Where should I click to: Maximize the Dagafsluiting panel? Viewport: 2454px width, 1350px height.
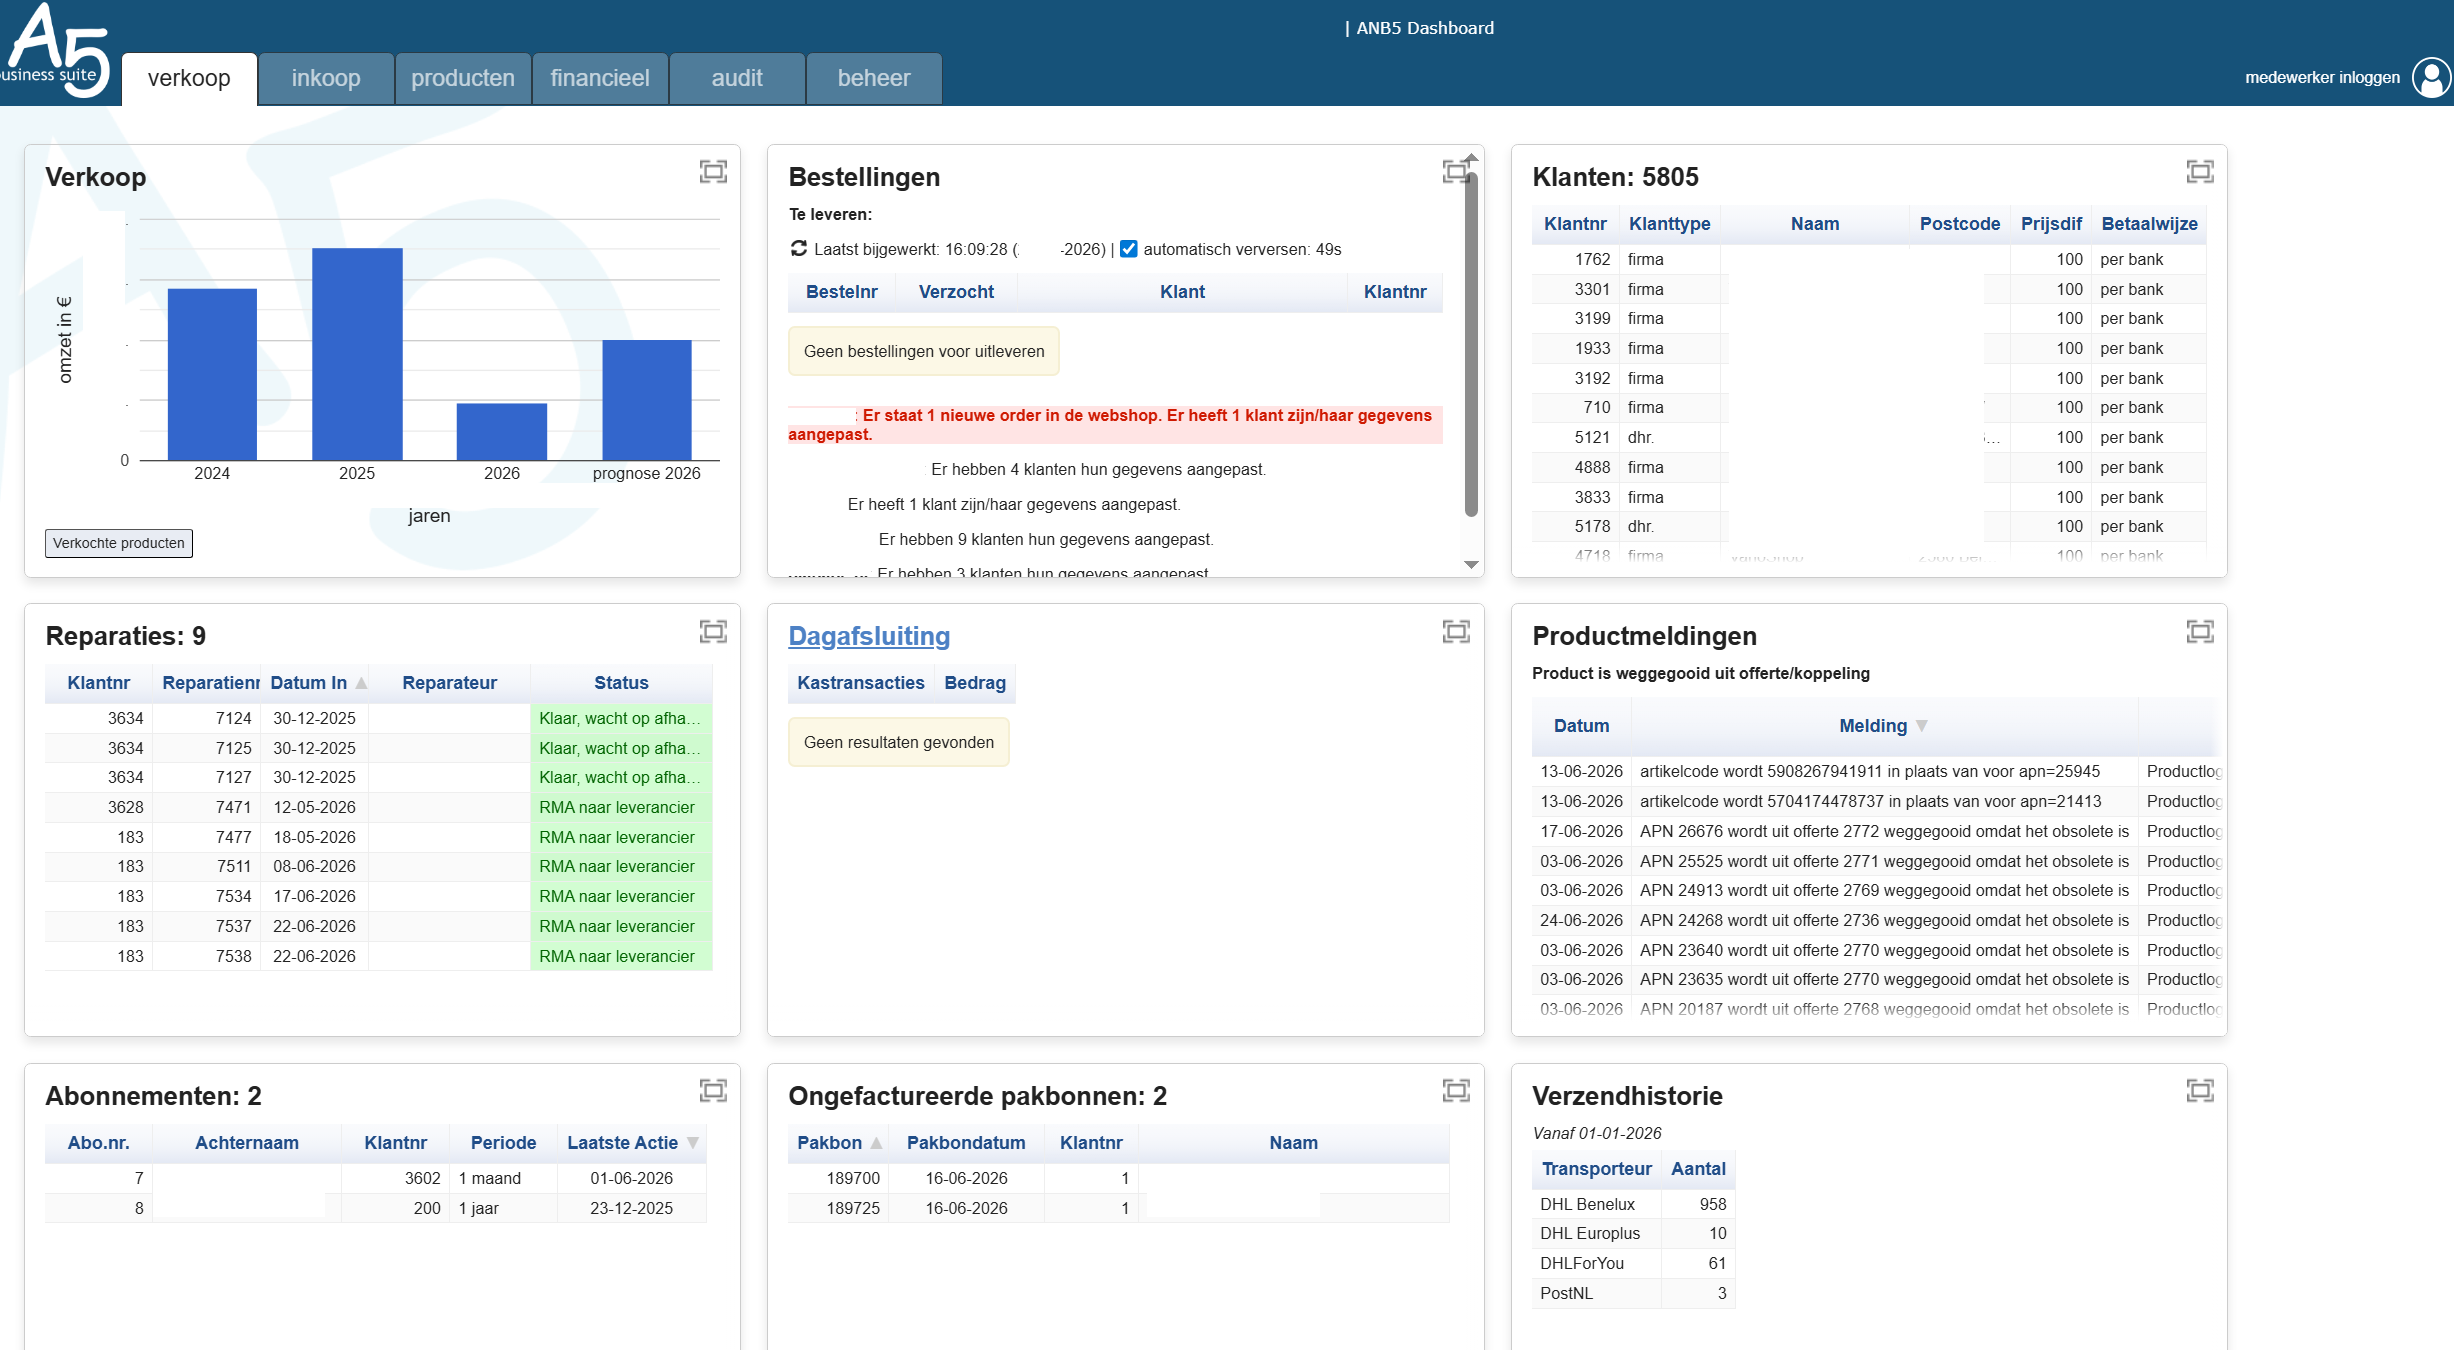click(x=1456, y=631)
